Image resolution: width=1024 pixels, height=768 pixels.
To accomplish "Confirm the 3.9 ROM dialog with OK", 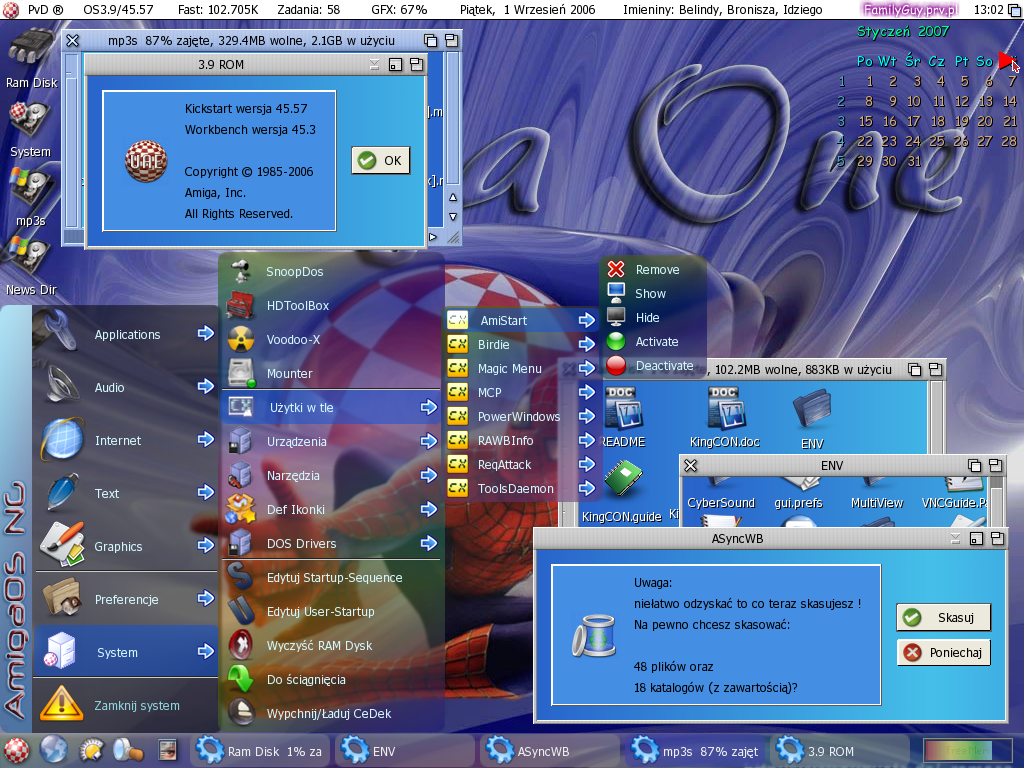I will [381, 160].
